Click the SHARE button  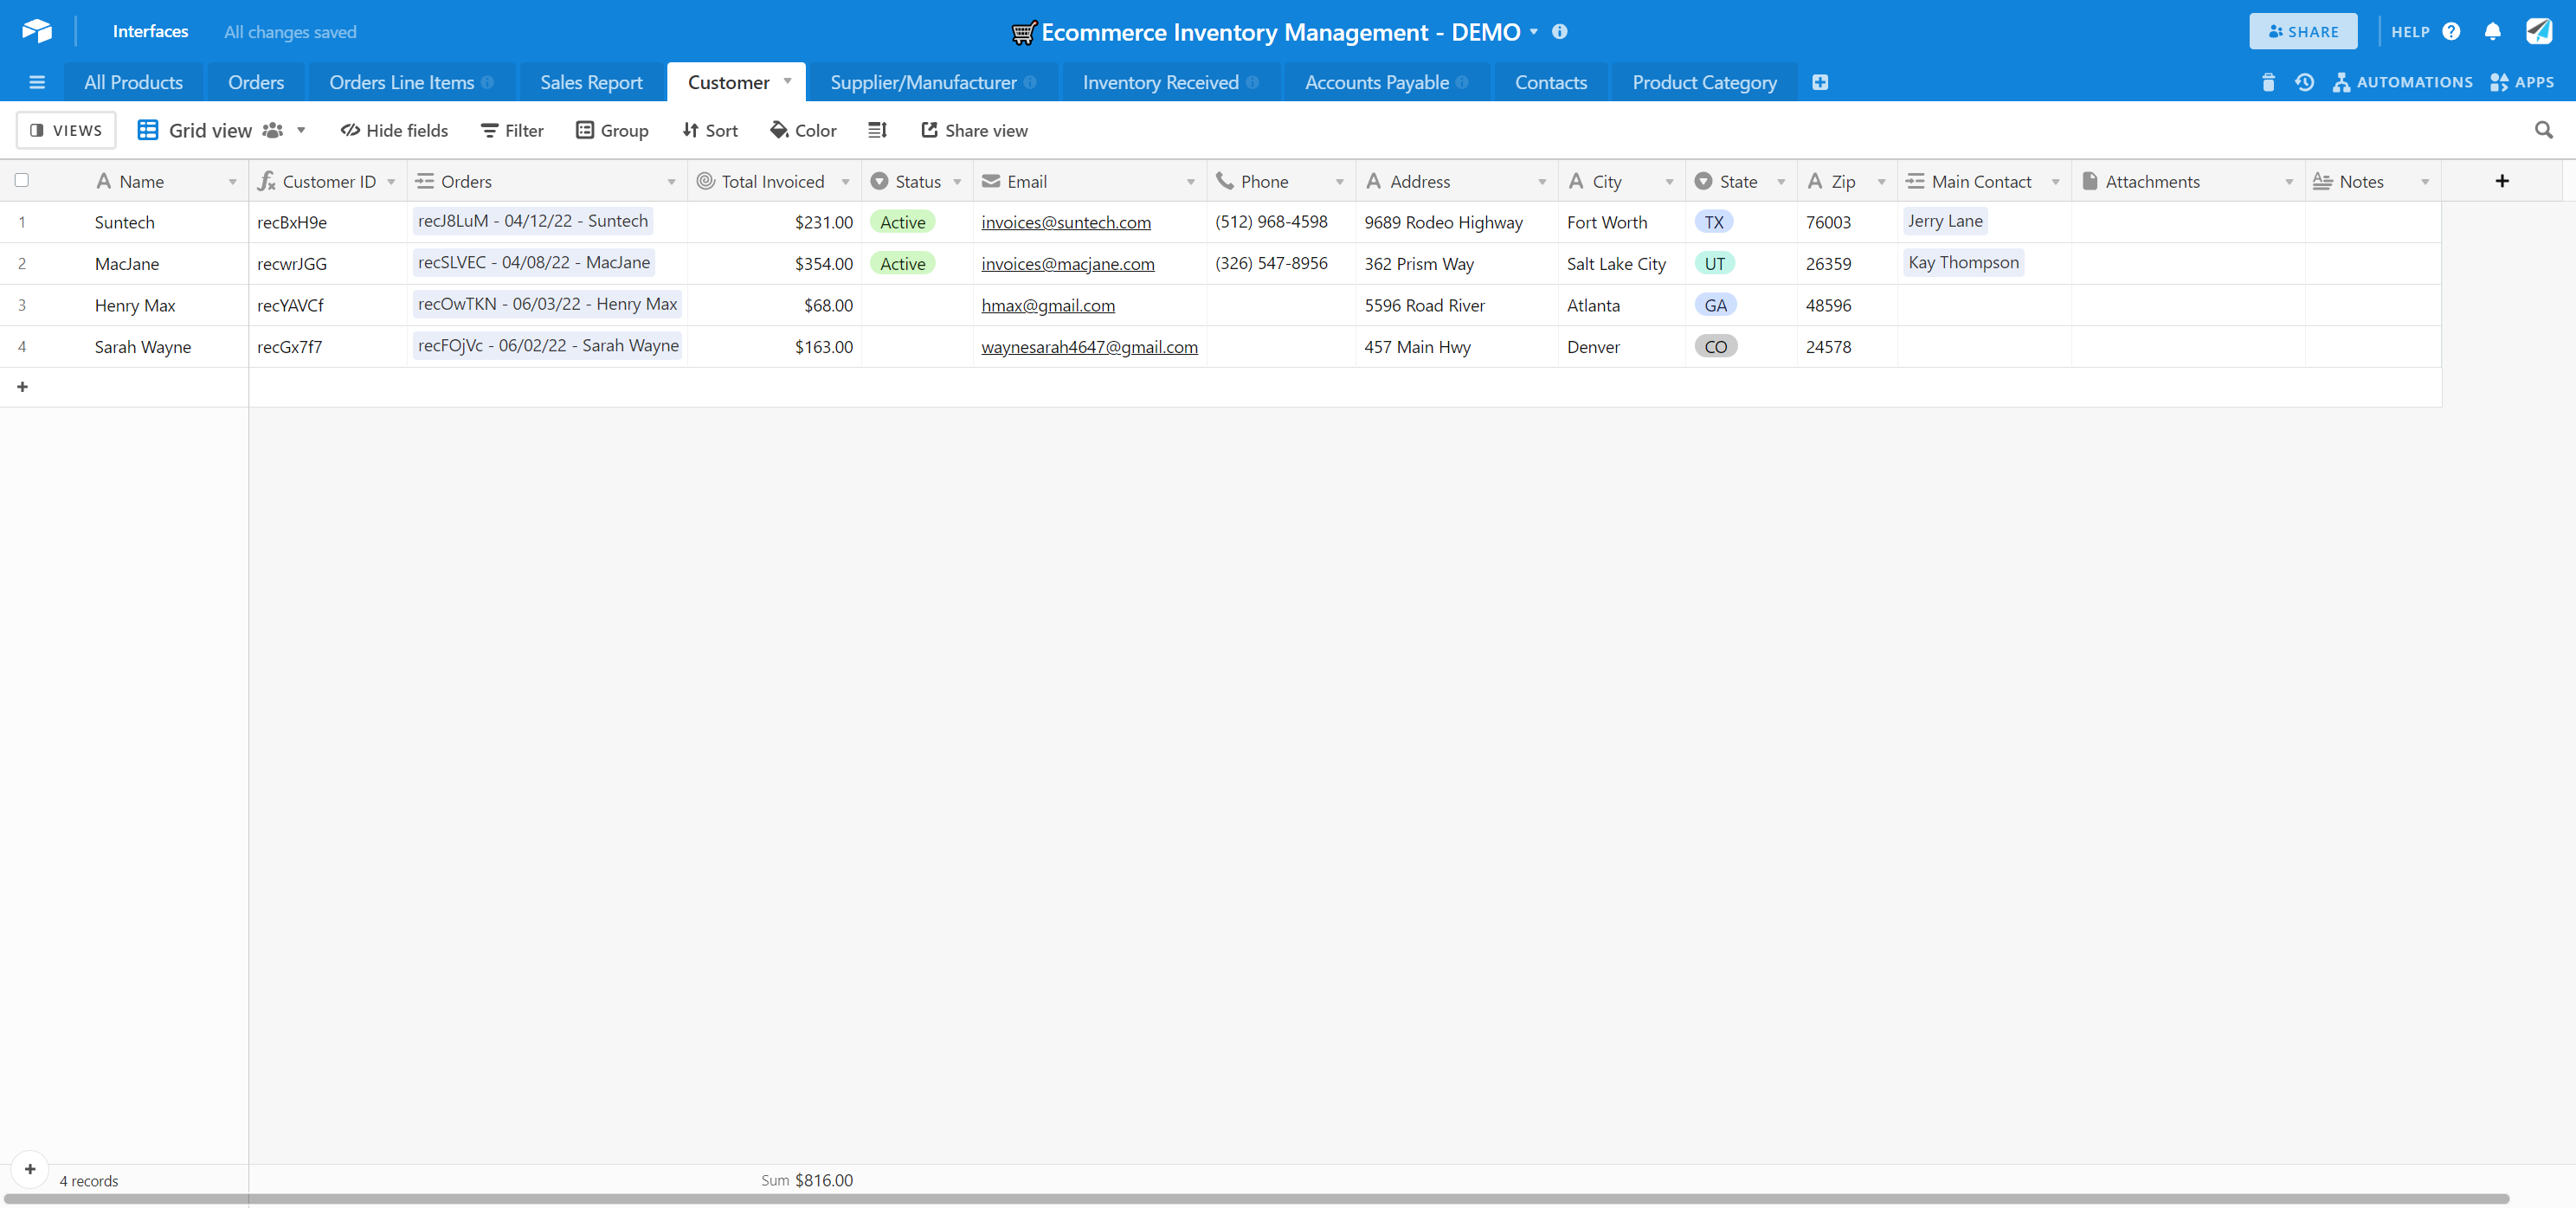[2303, 32]
